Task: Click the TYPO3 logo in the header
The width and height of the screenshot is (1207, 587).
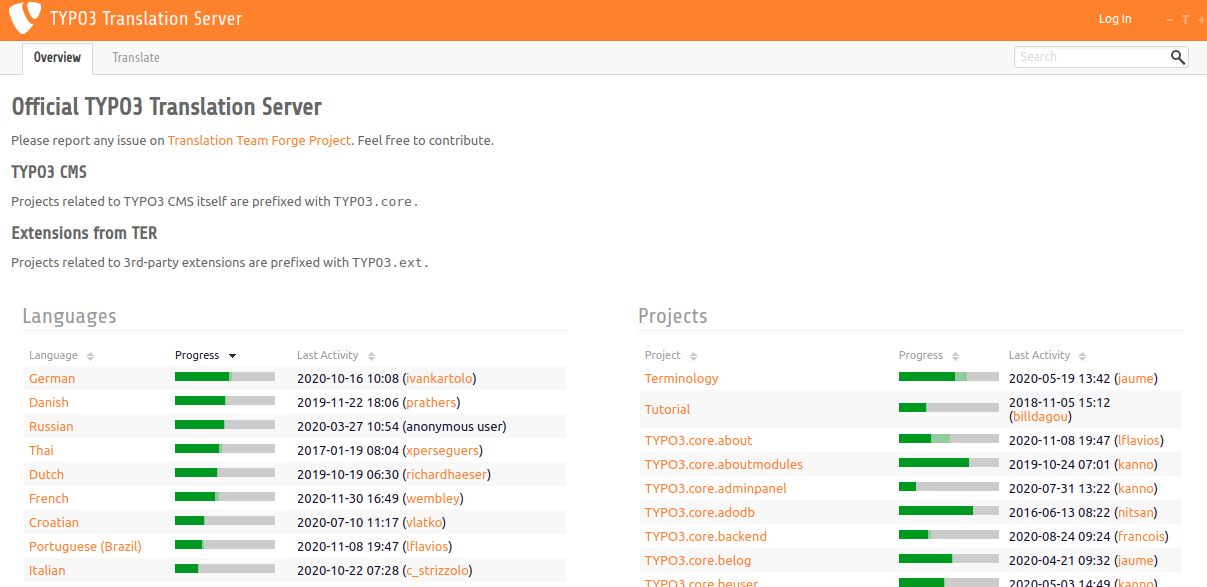Action: [24, 18]
